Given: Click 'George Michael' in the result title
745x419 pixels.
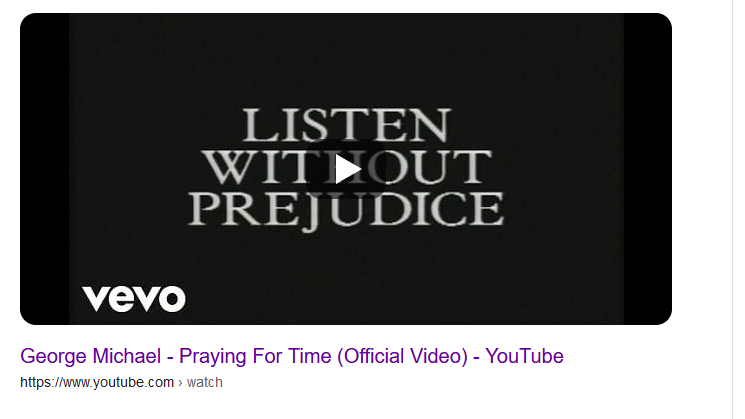Looking at the screenshot, I should point(90,356).
